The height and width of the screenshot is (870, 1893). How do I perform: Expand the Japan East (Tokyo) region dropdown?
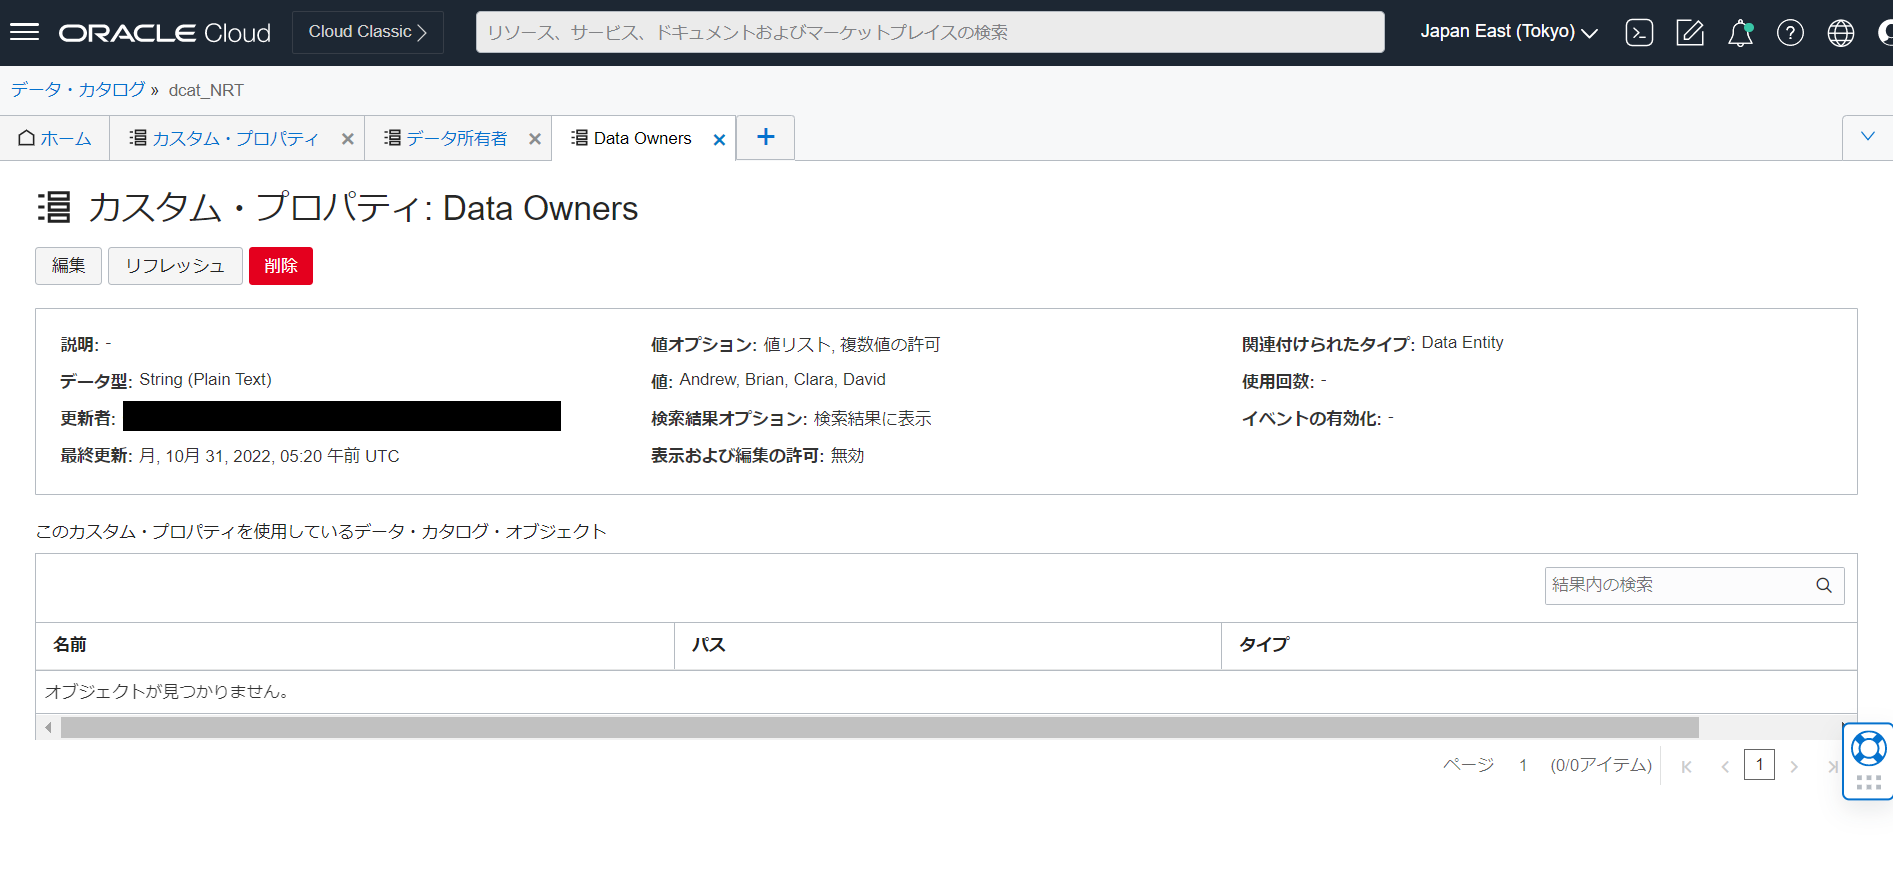[x=1508, y=32]
